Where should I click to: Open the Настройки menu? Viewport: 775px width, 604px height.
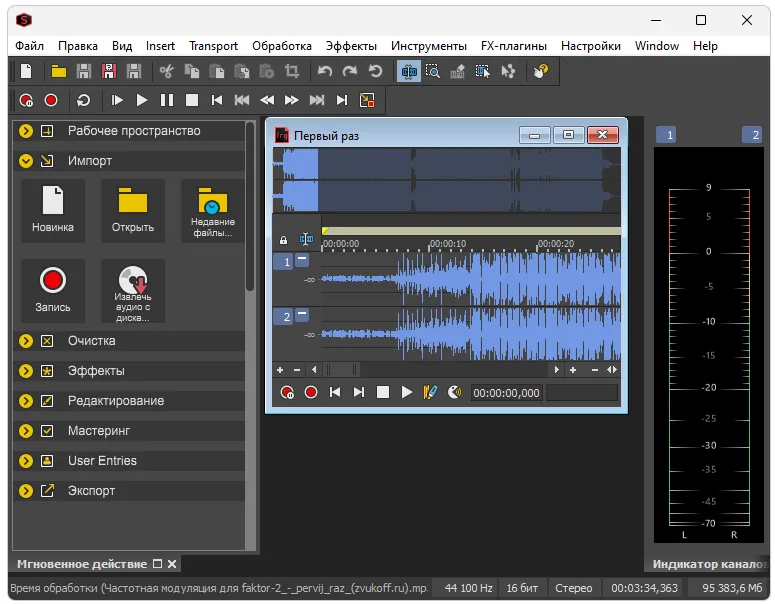pos(591,46)
